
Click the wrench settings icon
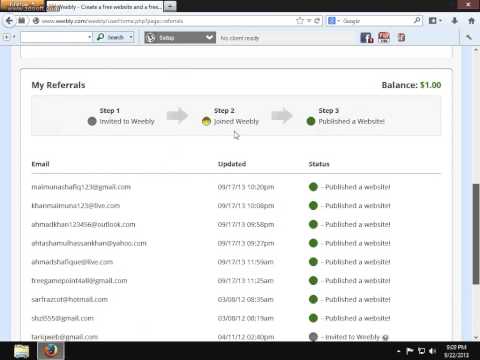point(469,37)
